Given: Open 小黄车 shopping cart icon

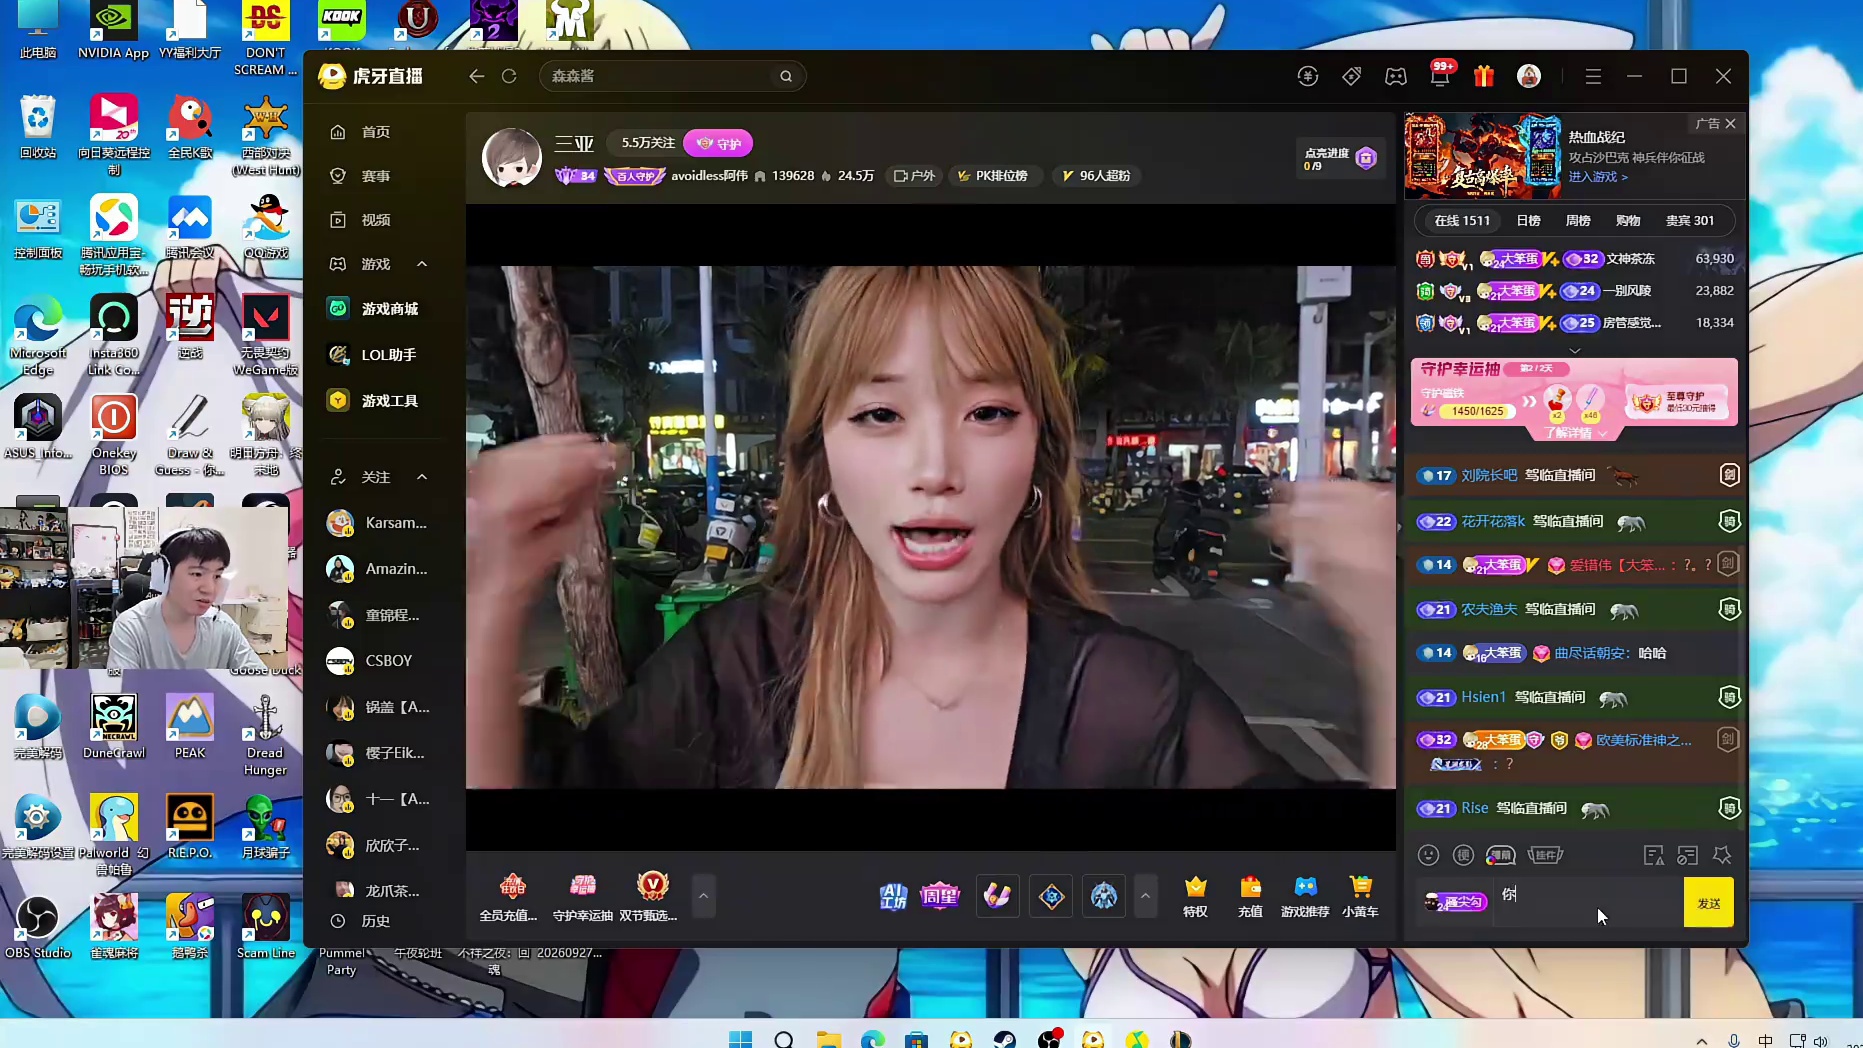Looking at the screenshot, I should pos(1360,896).
